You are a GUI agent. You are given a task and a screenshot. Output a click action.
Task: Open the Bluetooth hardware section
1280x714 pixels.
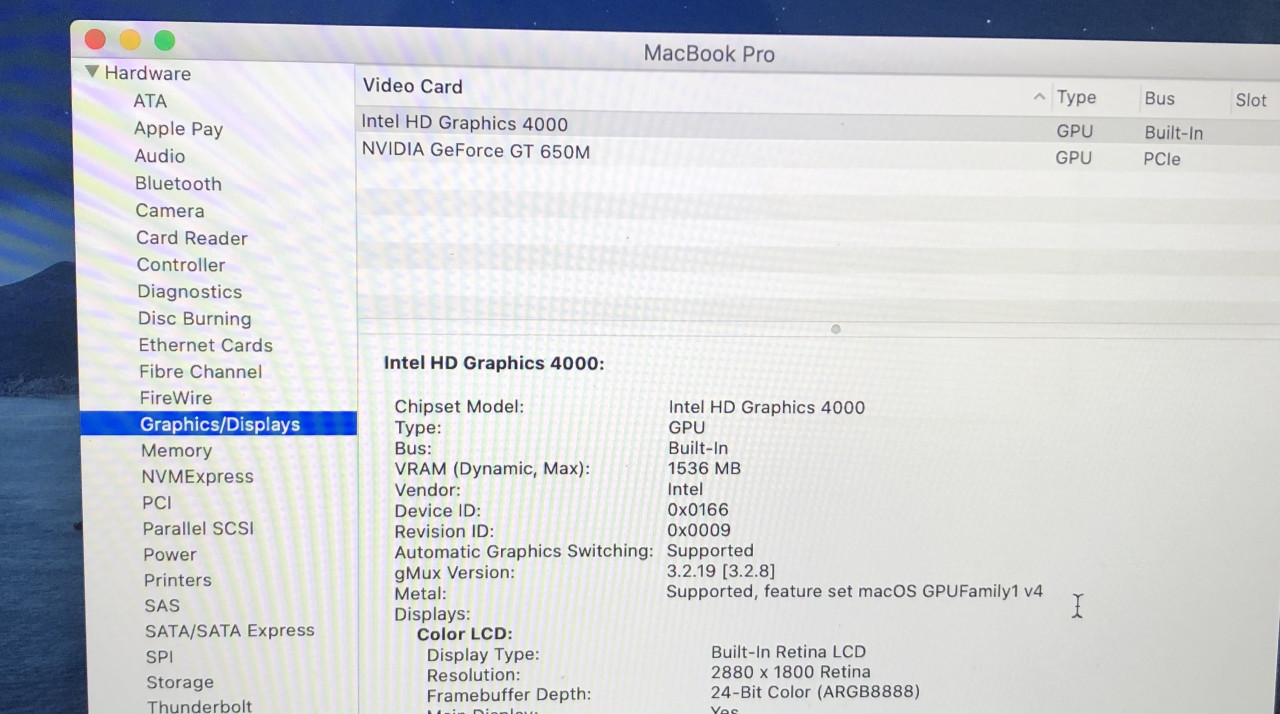point(178,184)
